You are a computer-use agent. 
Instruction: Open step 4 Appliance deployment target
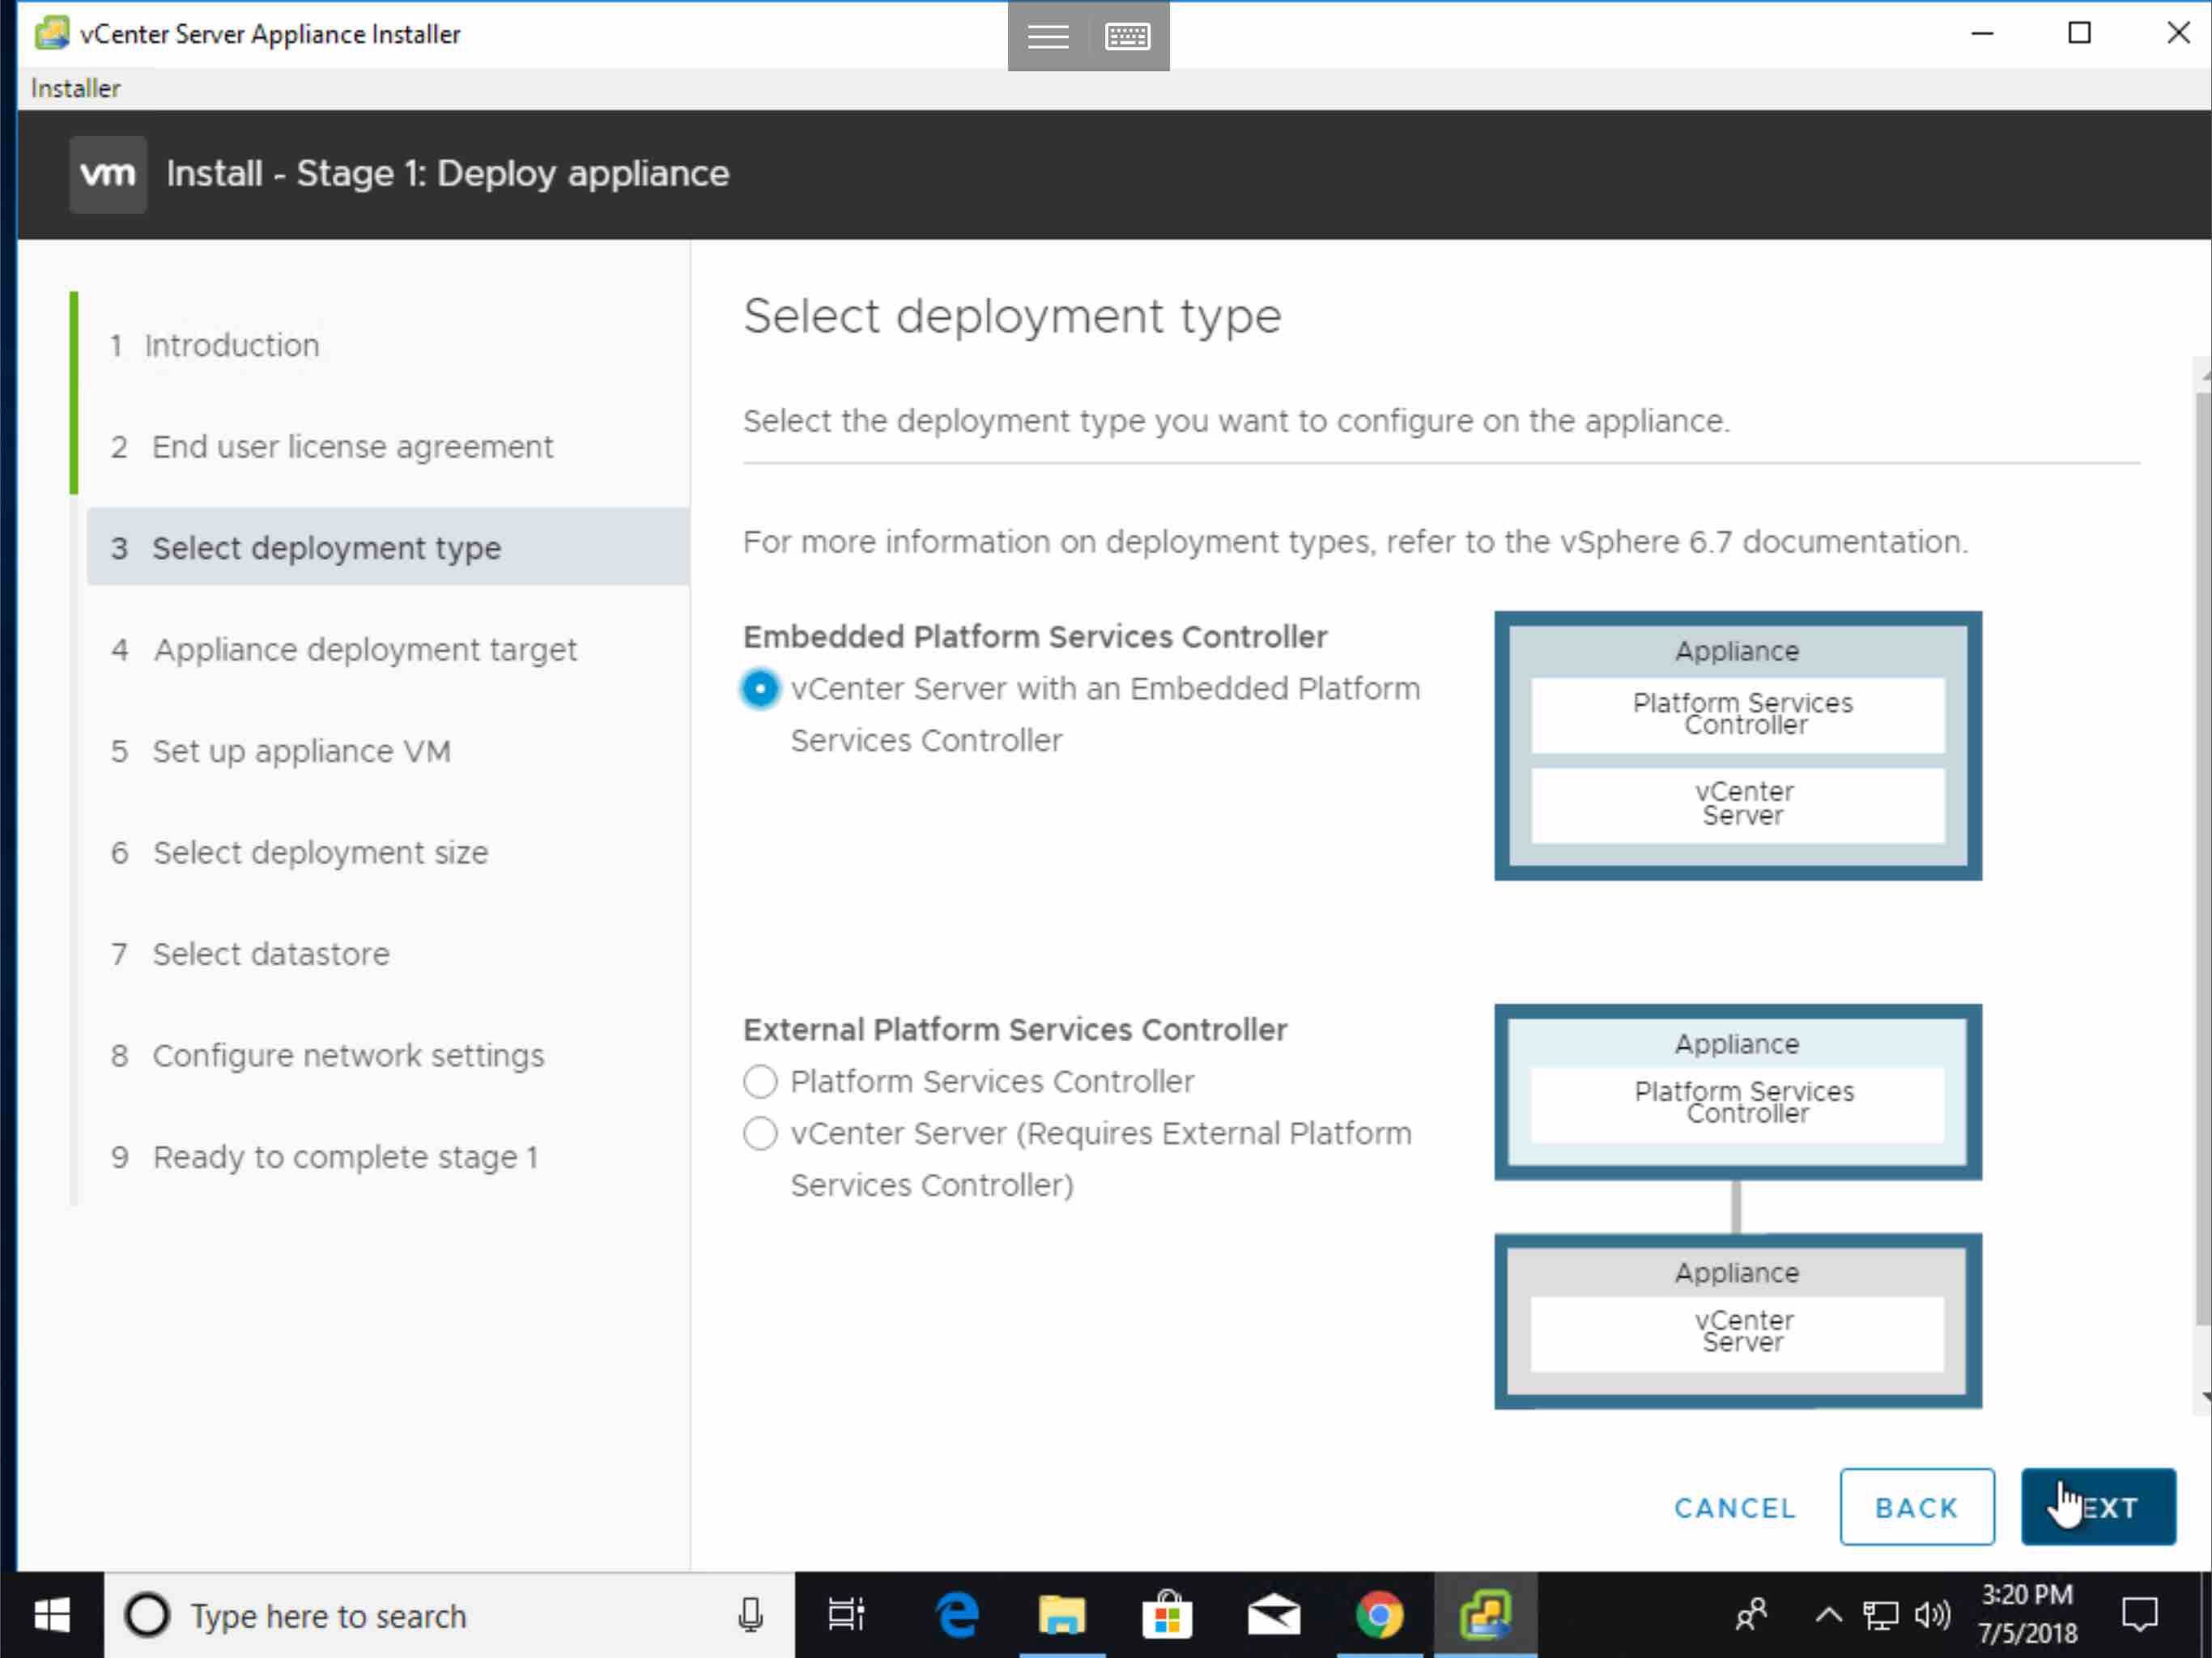[343, 649]
